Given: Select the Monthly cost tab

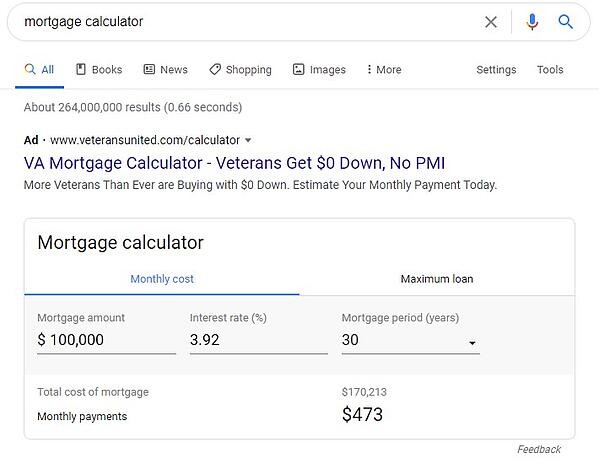Looking at the screenshot, I should click(162, 279).
